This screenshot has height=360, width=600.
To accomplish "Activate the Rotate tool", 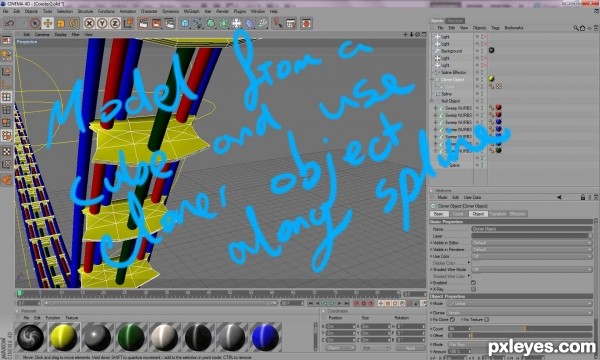I will point(73,24).
